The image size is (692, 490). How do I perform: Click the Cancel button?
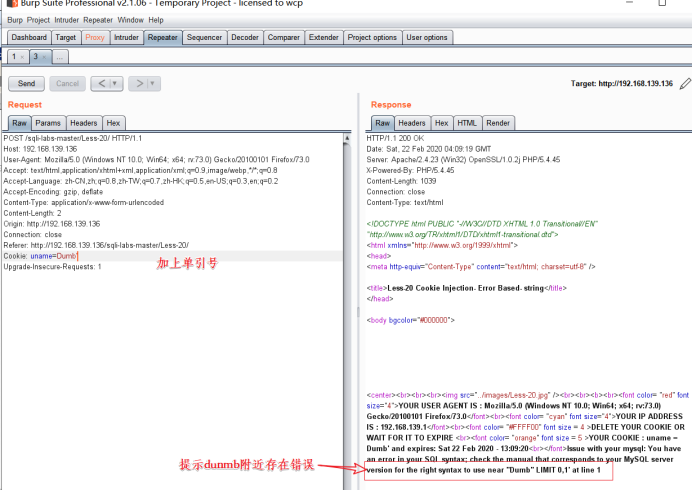click(67, 83)
